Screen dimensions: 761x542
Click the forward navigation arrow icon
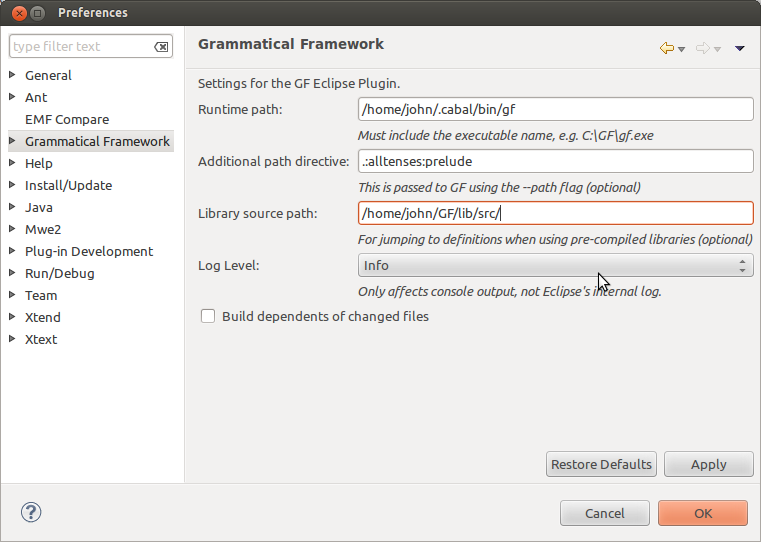coord(702,48)
